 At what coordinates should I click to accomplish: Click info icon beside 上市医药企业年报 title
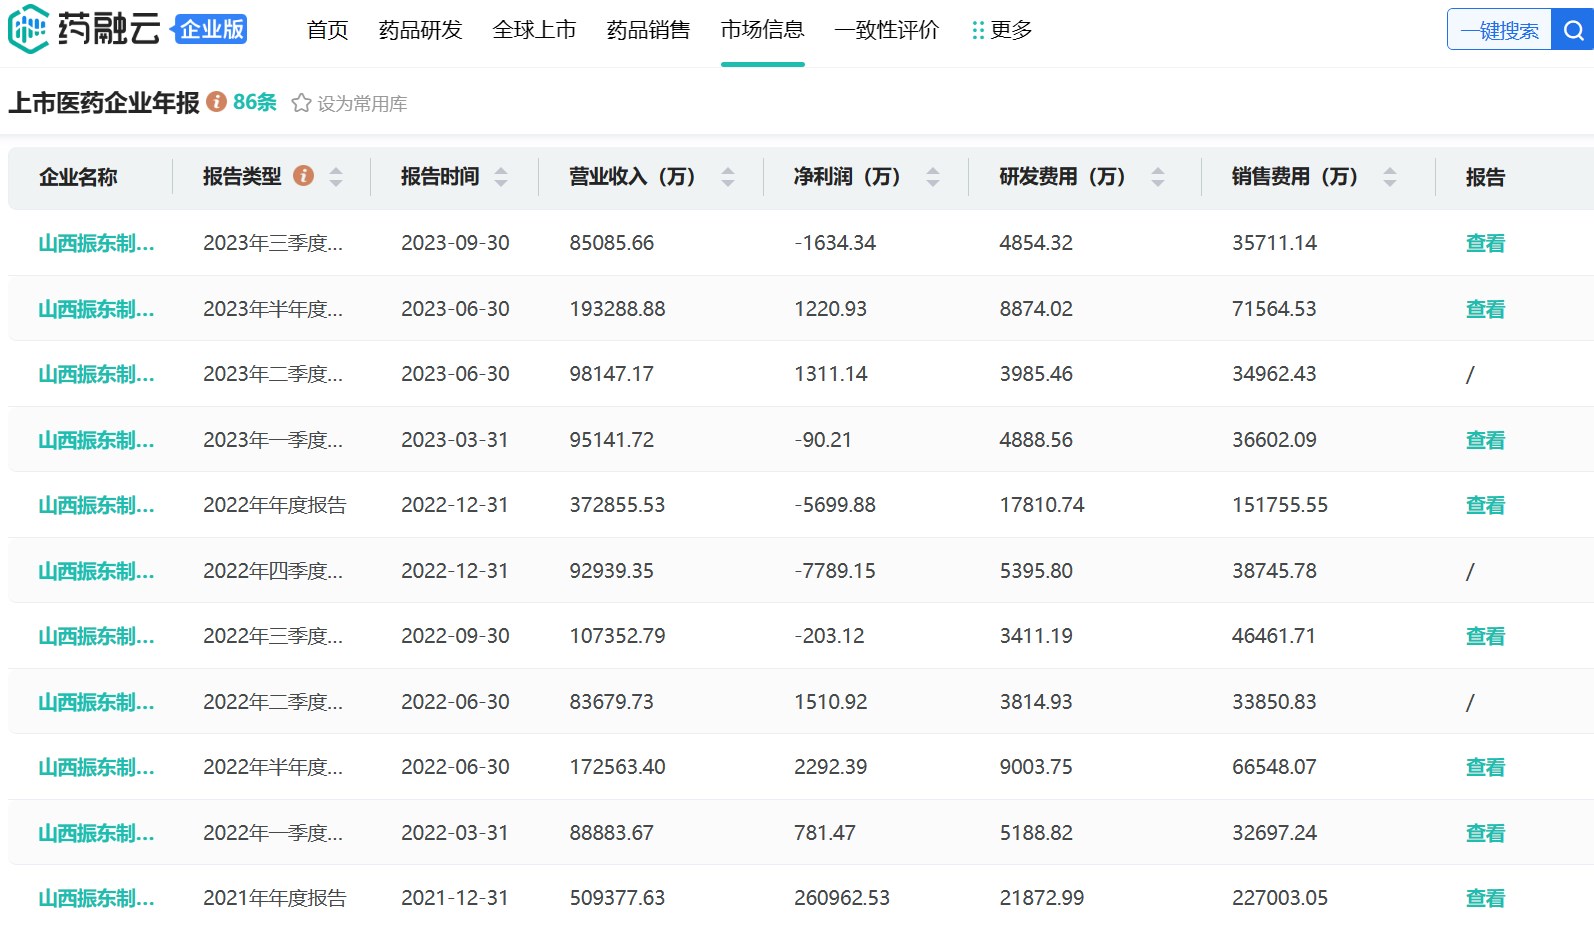[216, 102]
